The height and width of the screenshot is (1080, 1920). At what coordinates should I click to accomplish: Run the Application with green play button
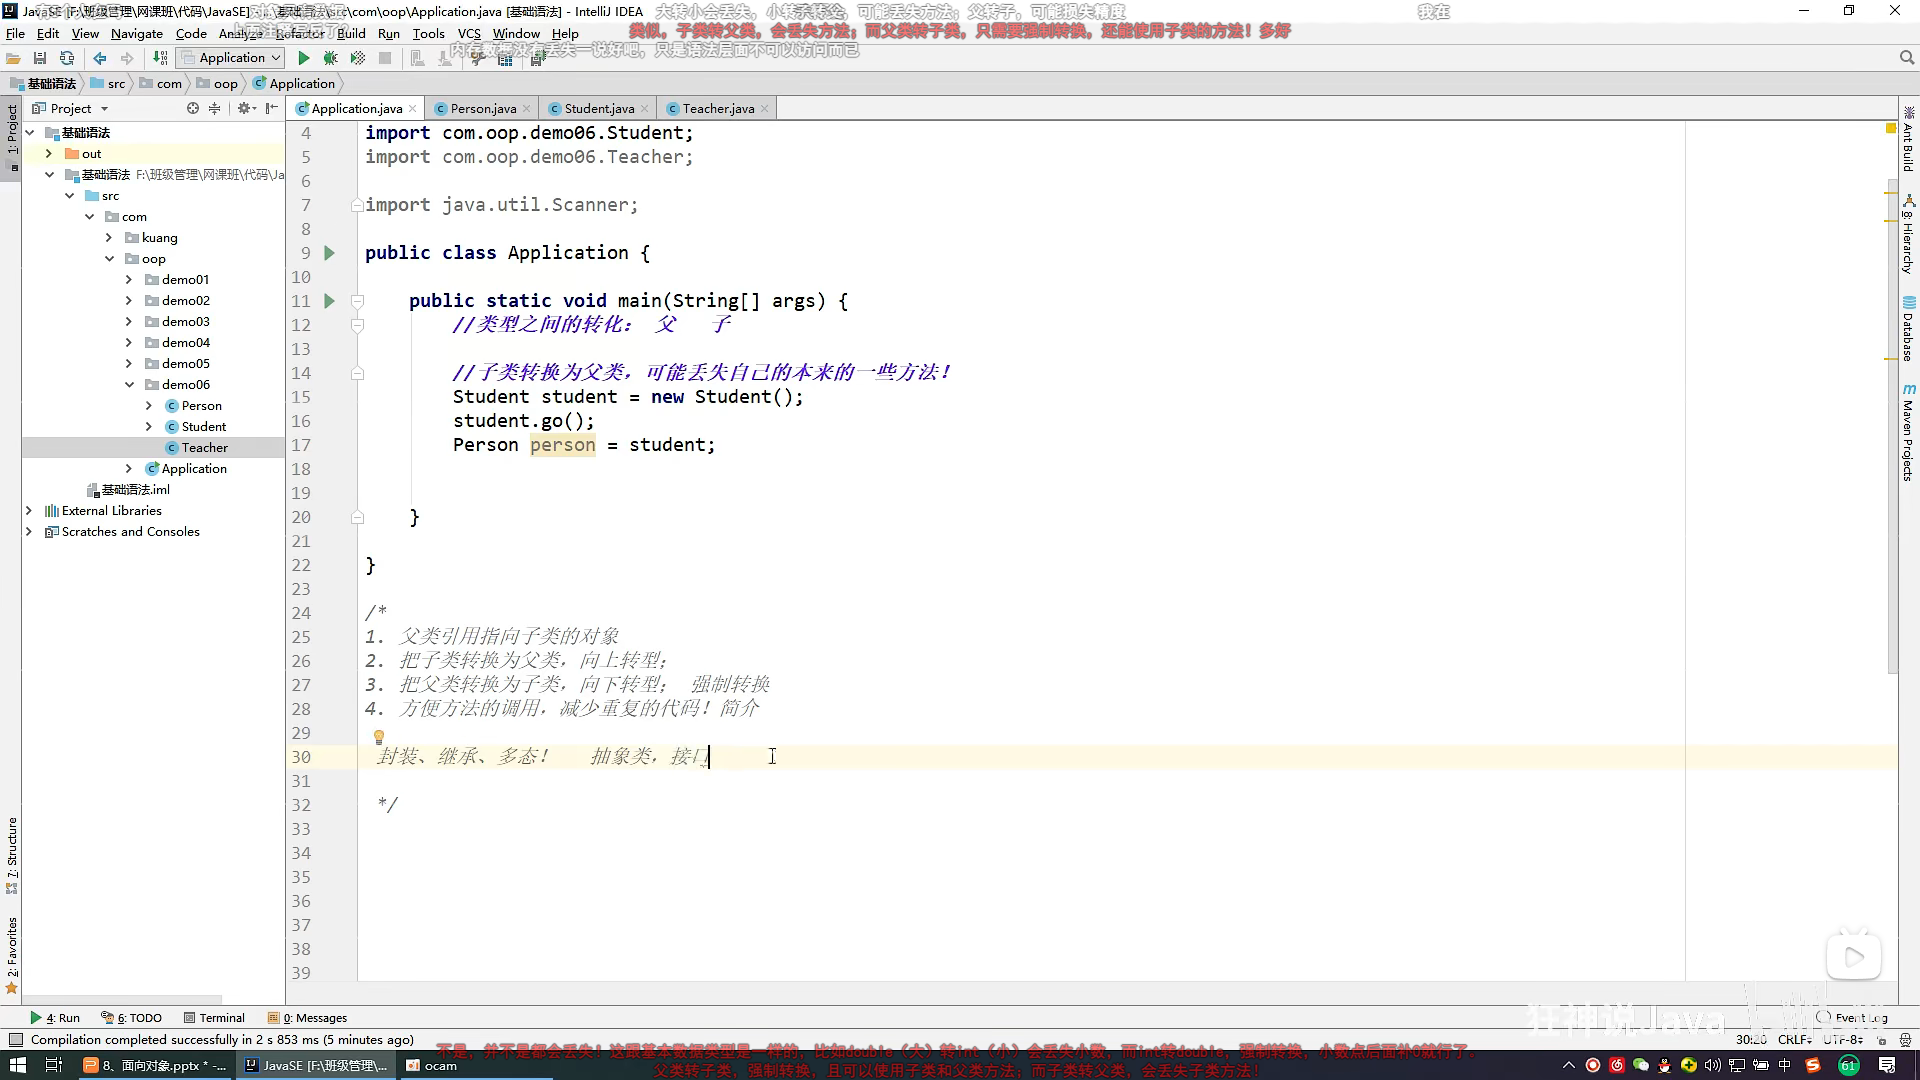point(304,58)
